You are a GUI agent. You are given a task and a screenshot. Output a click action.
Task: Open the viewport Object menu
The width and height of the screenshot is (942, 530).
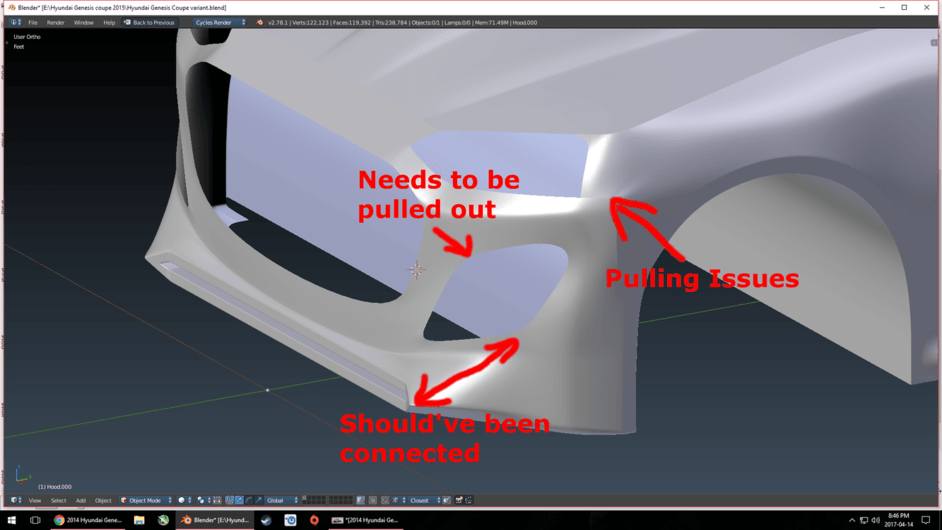tap(103, 500)
